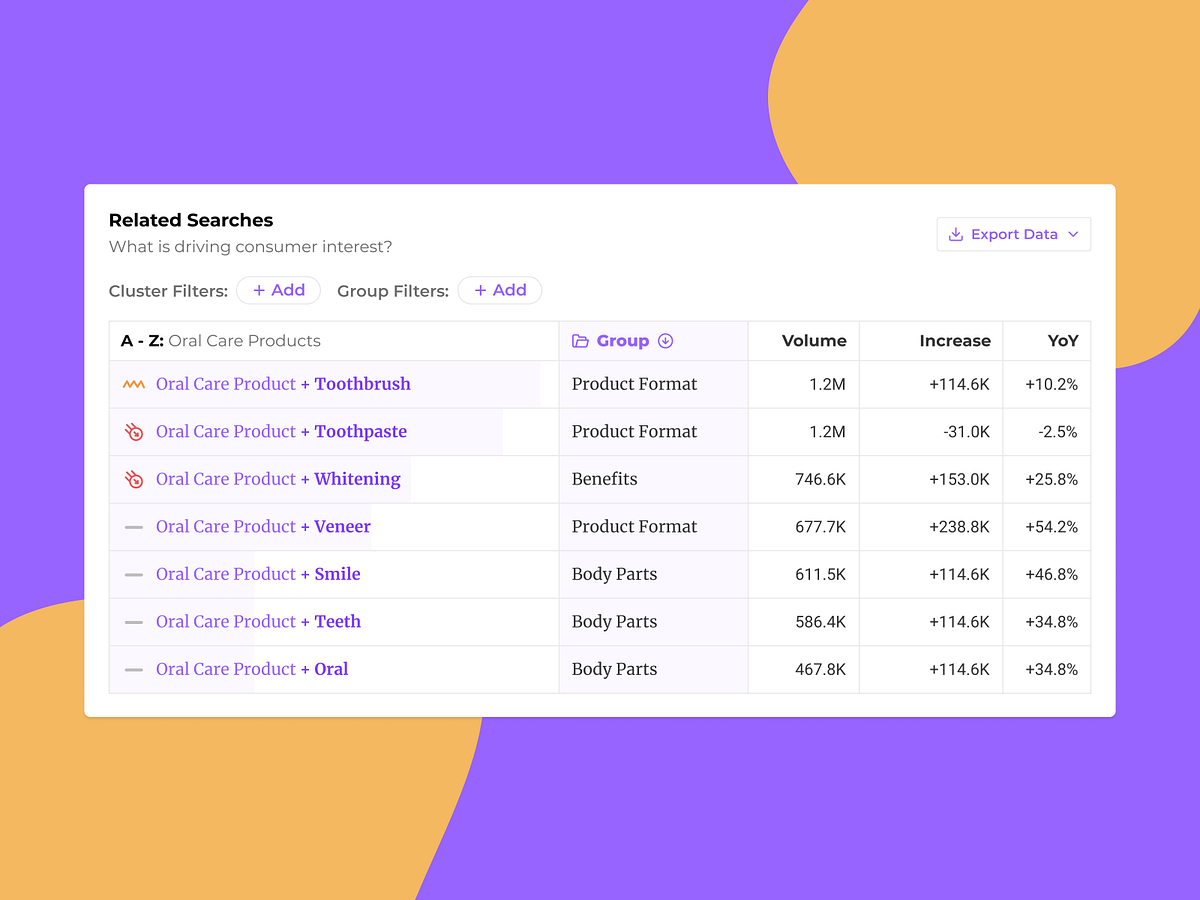Image resolution: width=1200 pixels, height=900 pixels.
Task: Click the flame icon on the Toothpaste row
Action: coord(134,431)
